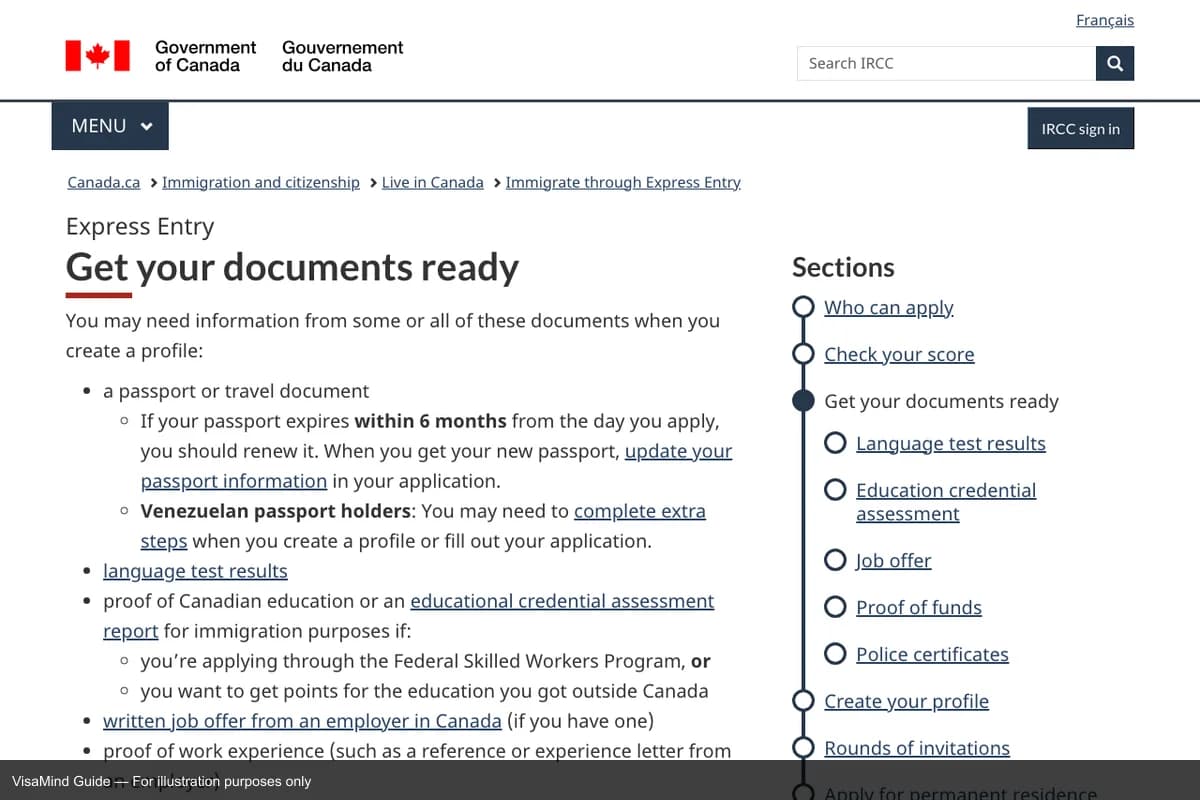Switch to the French version via Français
The width and height of the screenshot is (1200, 800).
coord(1104,19)
